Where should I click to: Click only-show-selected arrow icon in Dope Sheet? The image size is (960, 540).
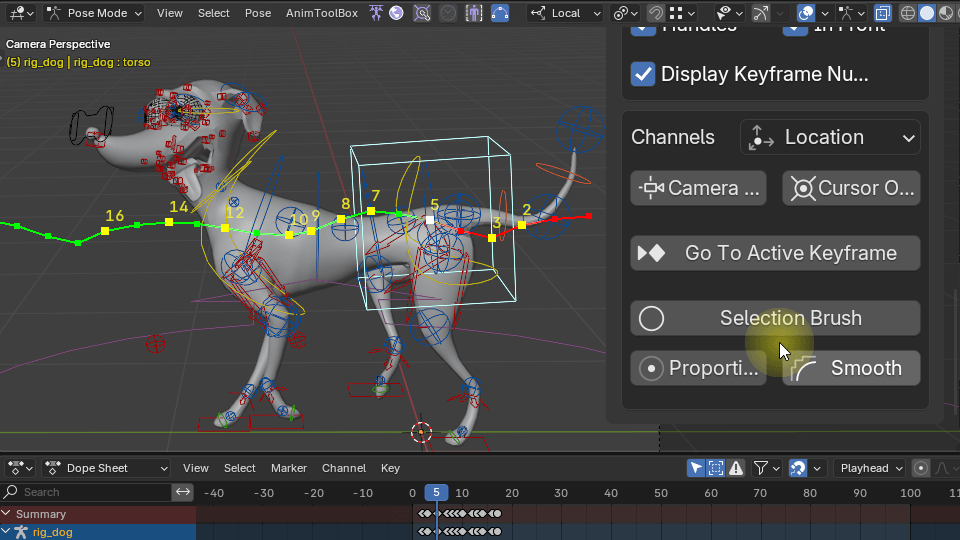click(x=697, y=468)
